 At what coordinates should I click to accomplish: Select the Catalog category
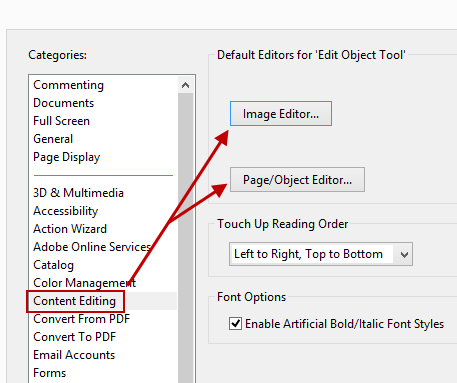click(54, 265)
